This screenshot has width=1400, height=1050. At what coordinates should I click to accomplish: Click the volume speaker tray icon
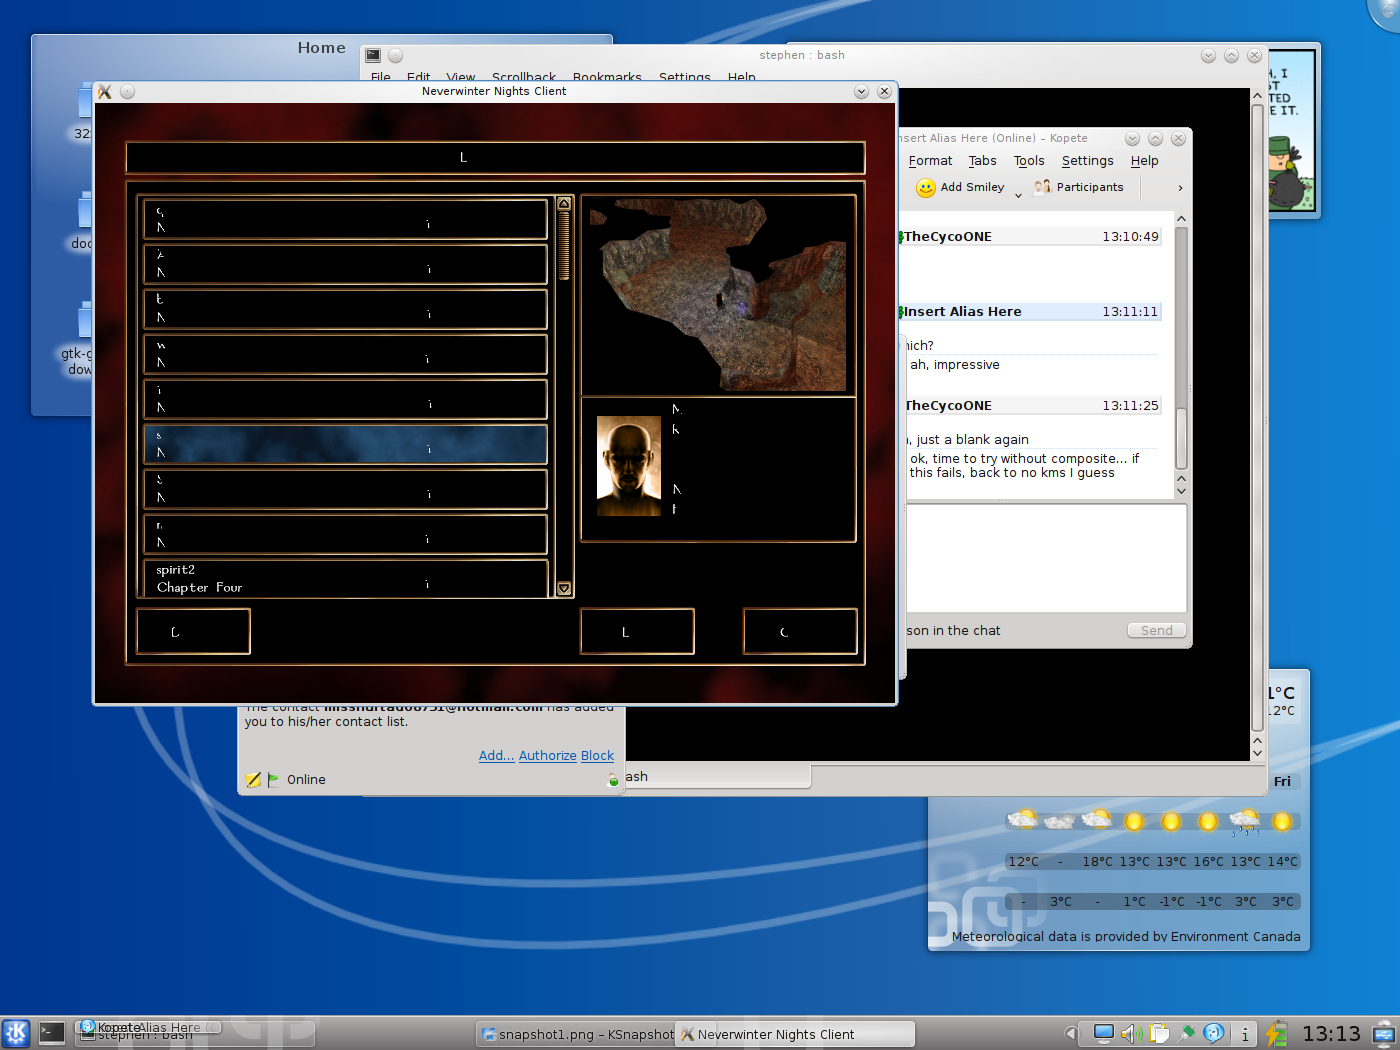click(1131, 1033)
